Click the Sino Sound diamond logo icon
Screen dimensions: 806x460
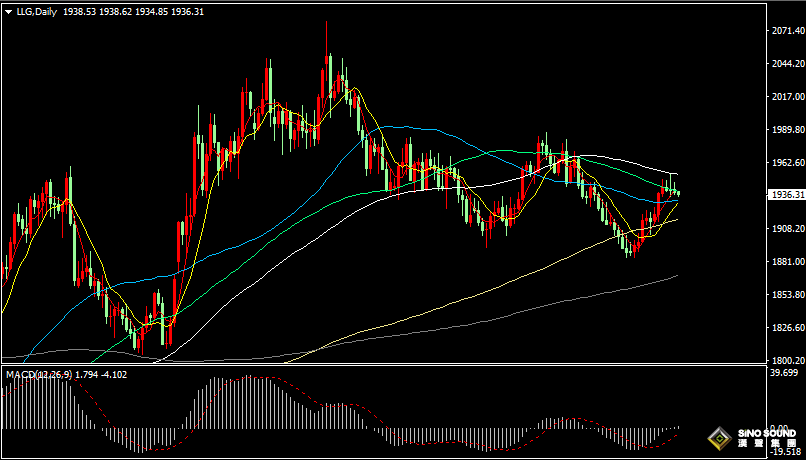pyautogui.click(x=718, y=439)
